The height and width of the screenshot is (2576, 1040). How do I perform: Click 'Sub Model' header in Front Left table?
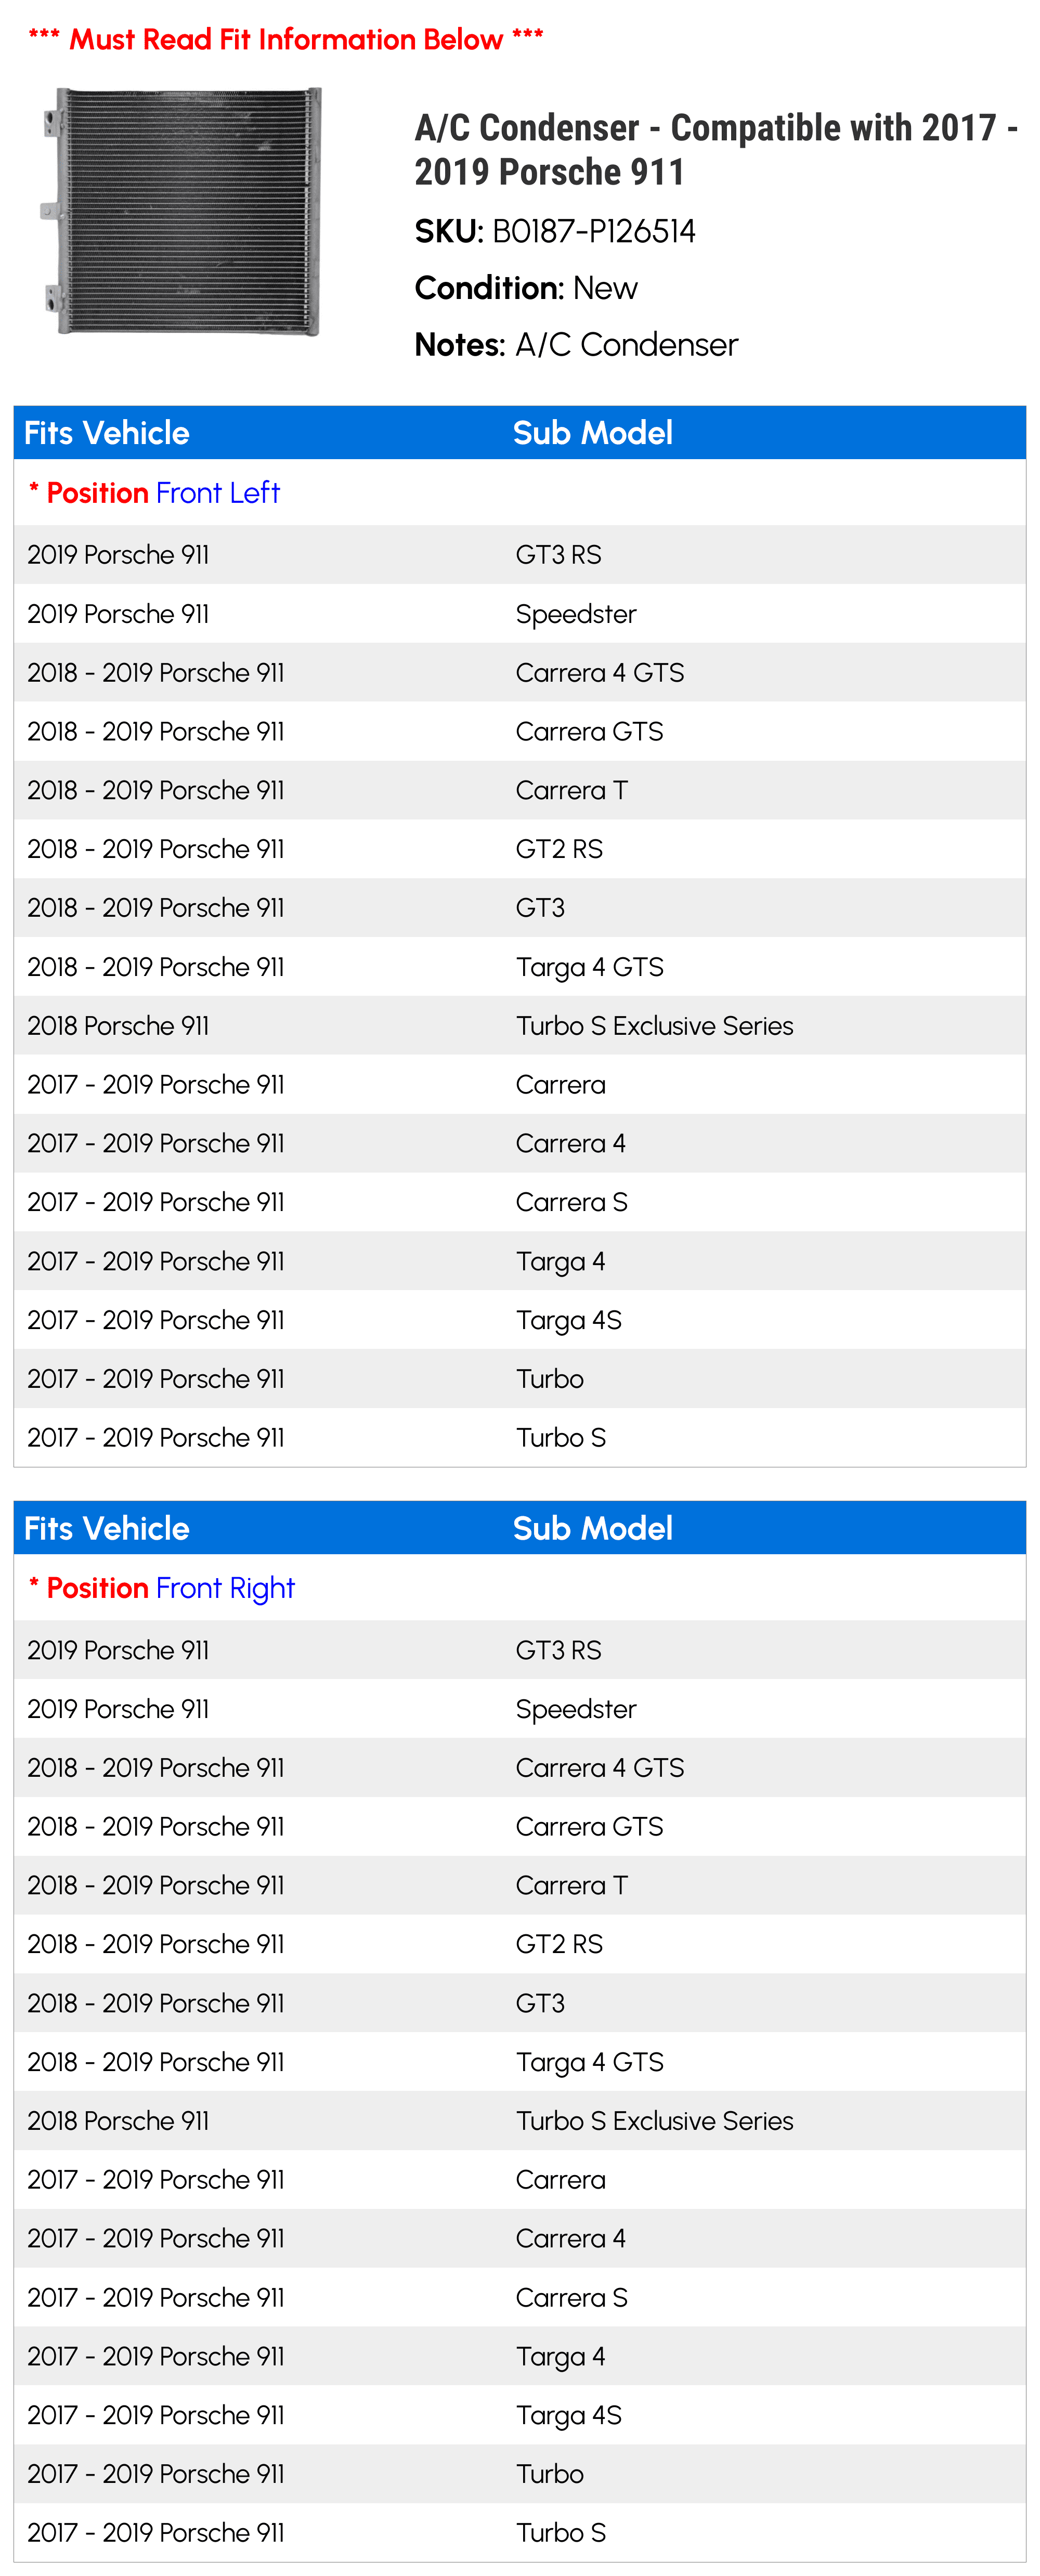pos(592,433)
